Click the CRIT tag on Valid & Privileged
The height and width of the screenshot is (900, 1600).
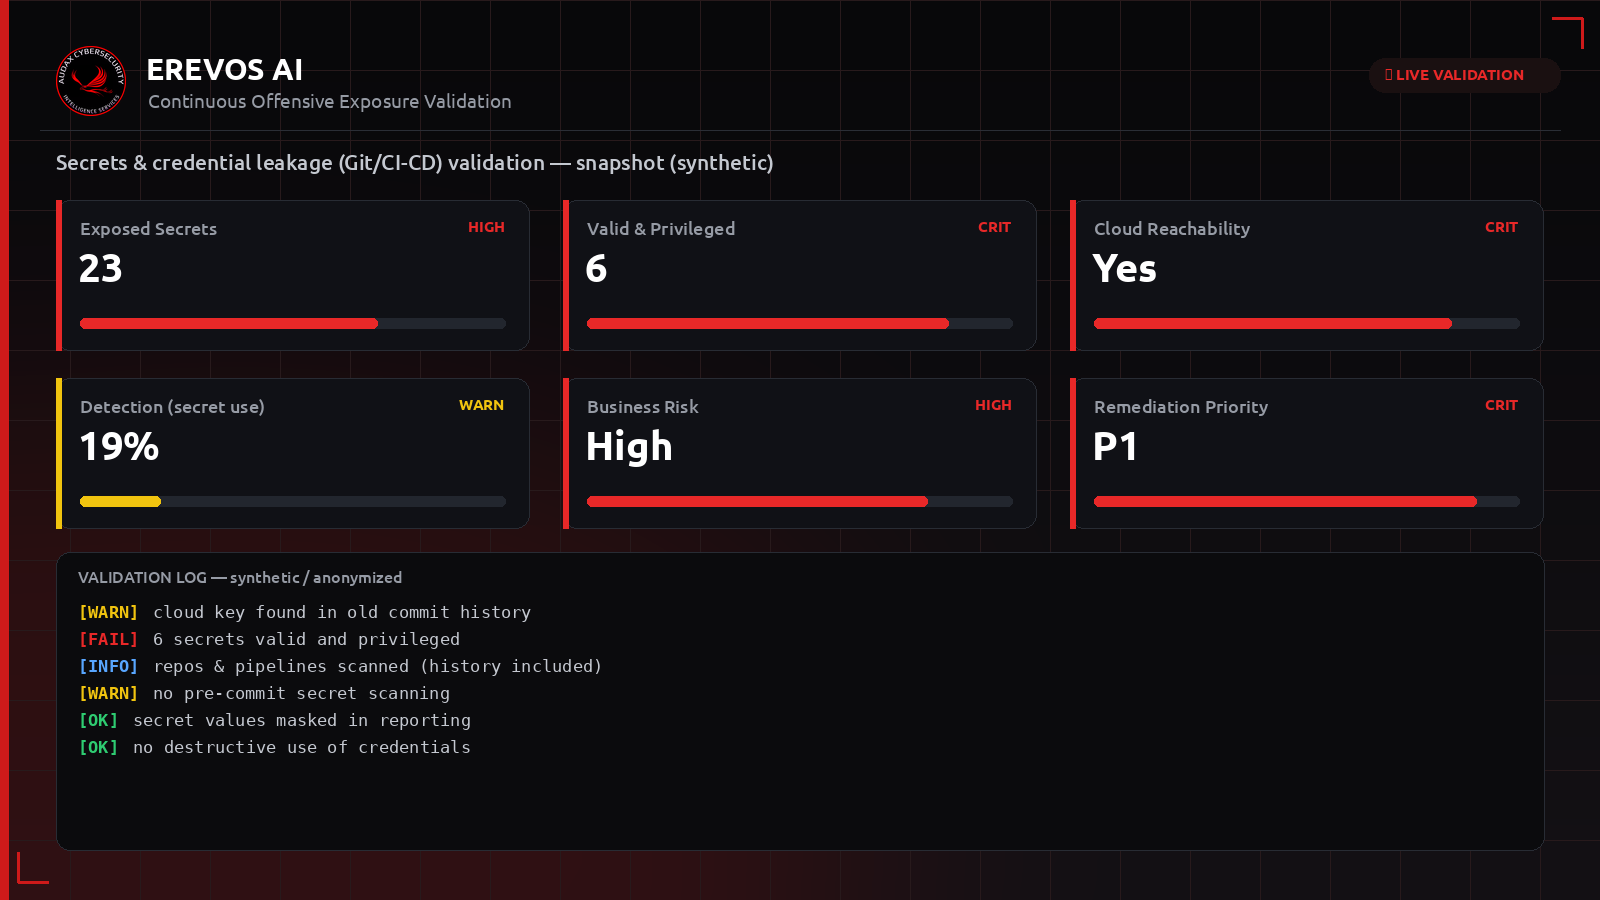tap(994, 227)
